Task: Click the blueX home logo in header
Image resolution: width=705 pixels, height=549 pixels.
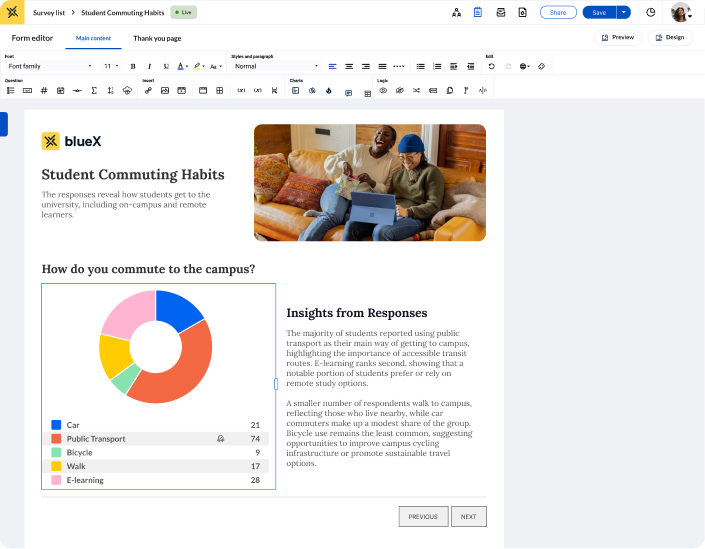Action: 12,12
